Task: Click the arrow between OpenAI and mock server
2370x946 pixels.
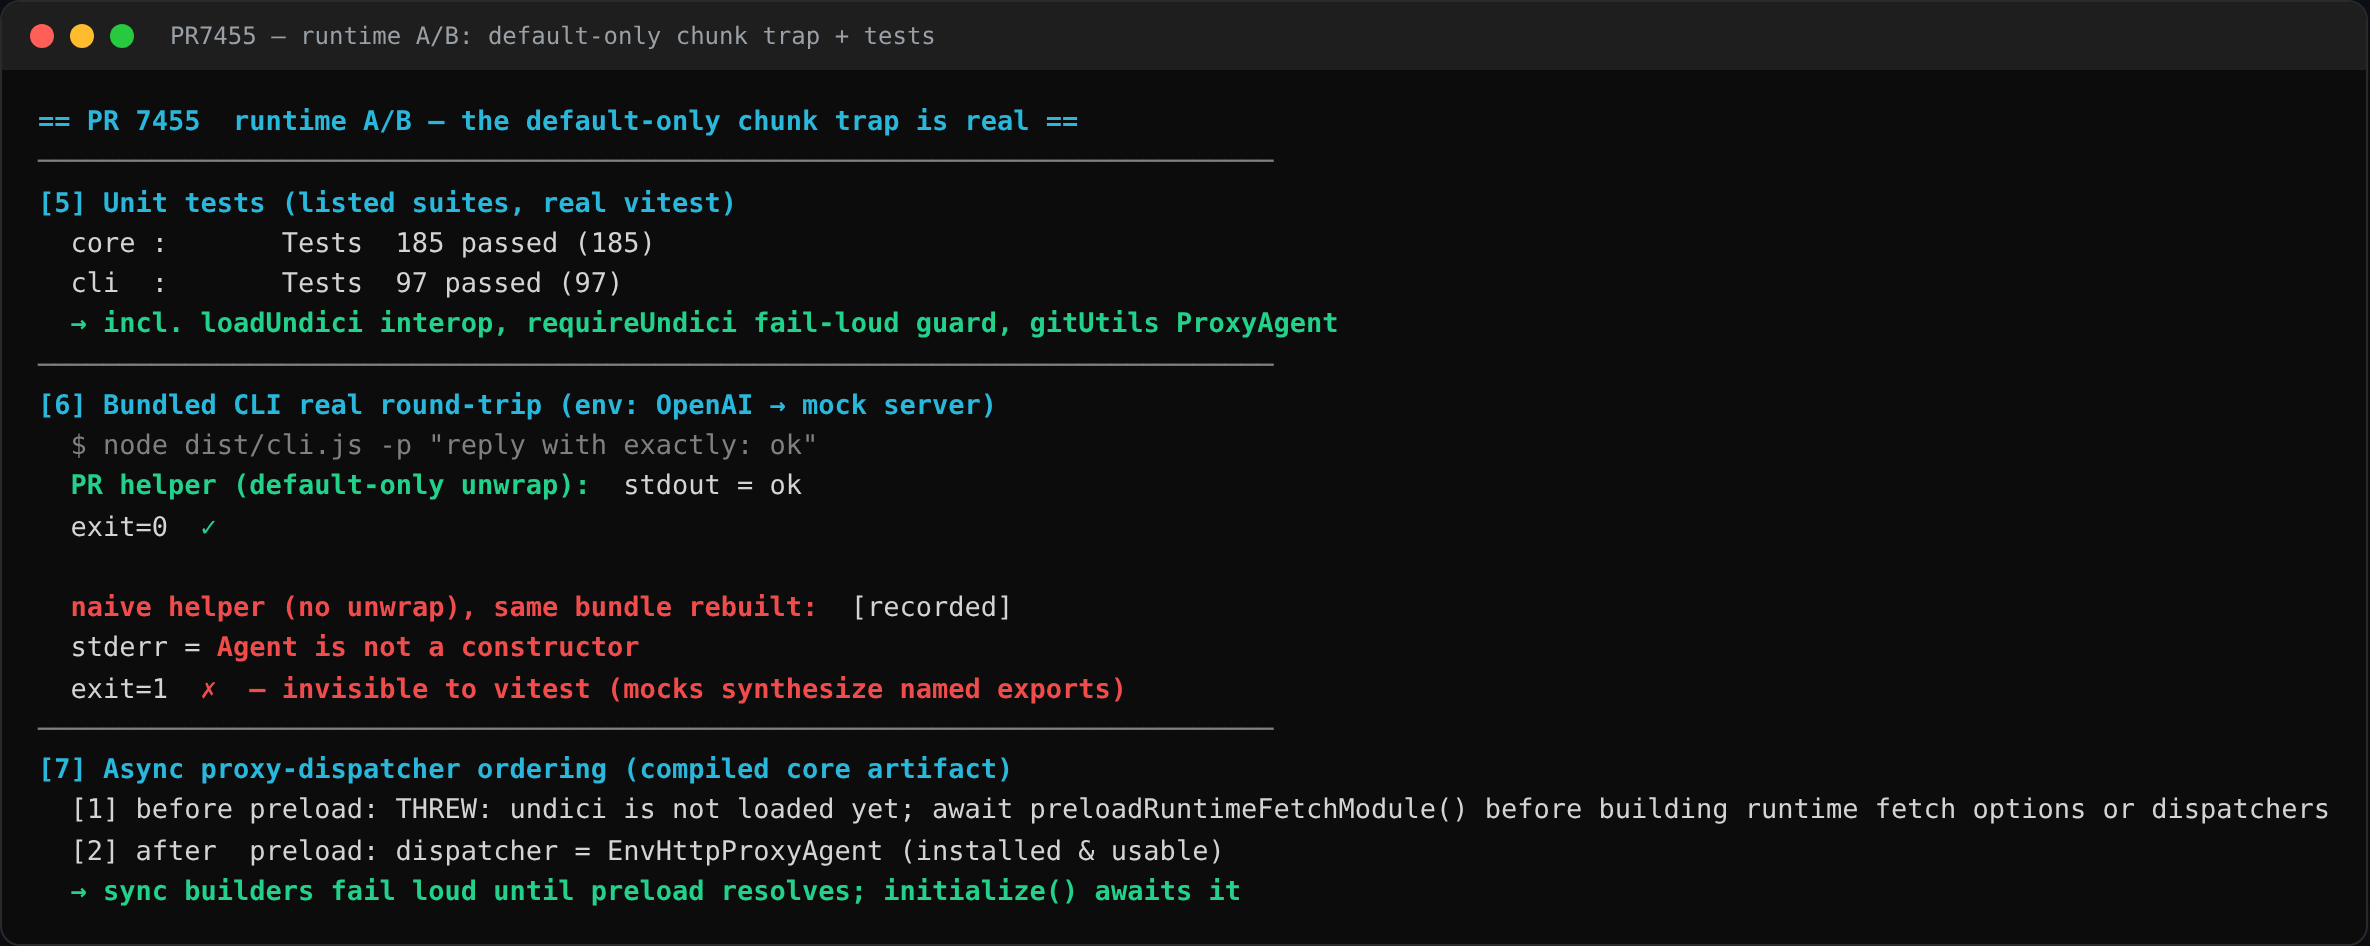Action: pos(777,405)
